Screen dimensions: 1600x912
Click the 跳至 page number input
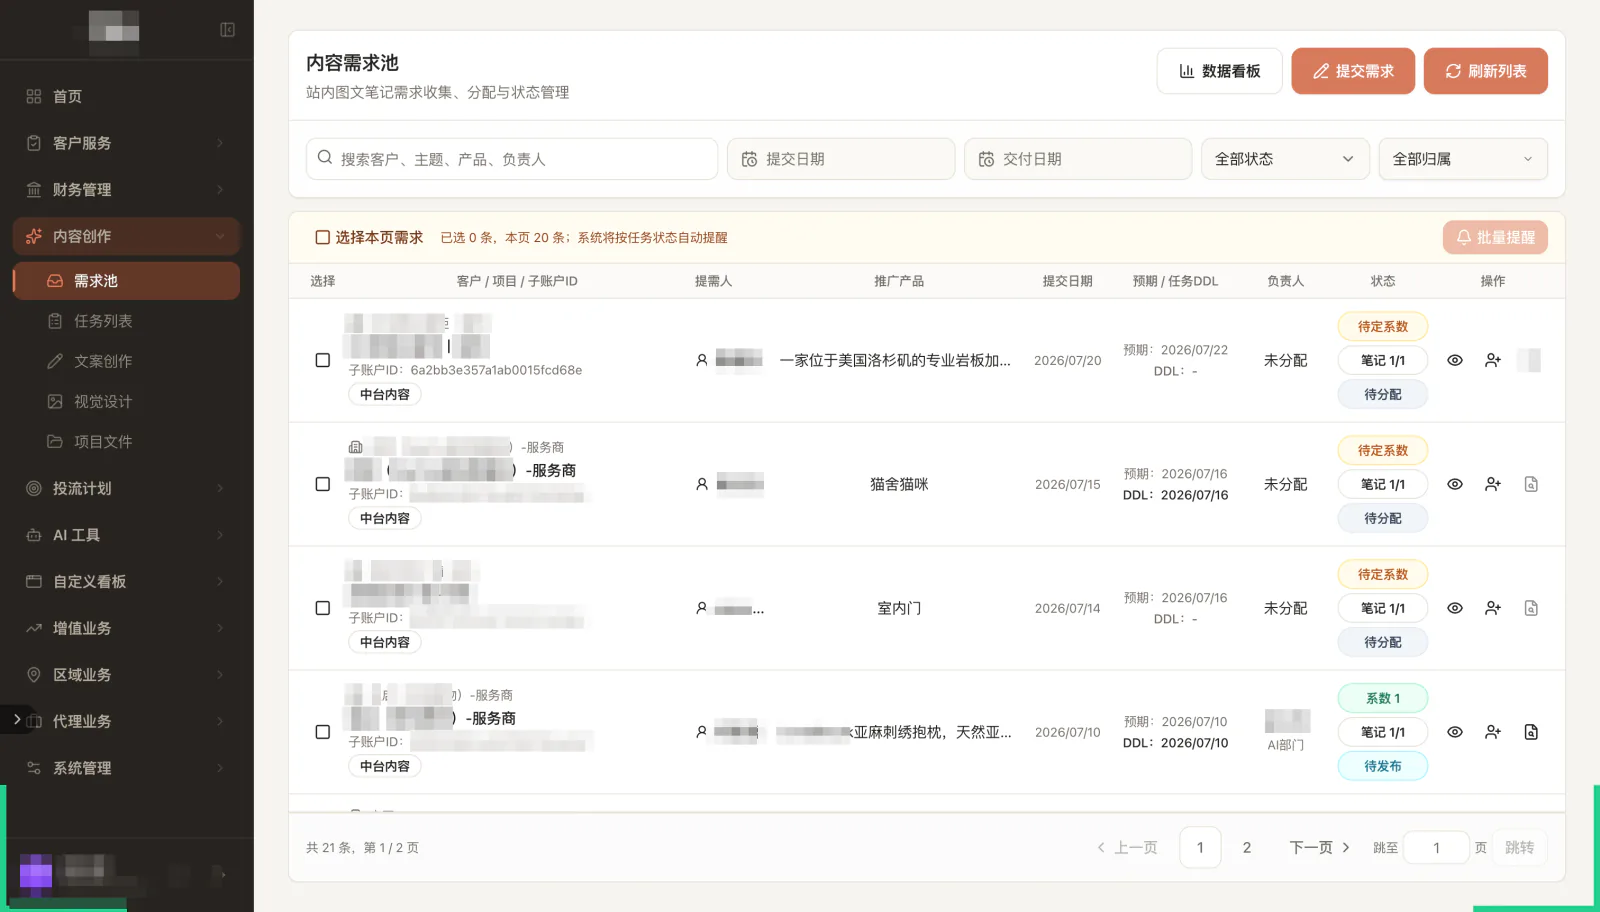[x=1436, y=847]
